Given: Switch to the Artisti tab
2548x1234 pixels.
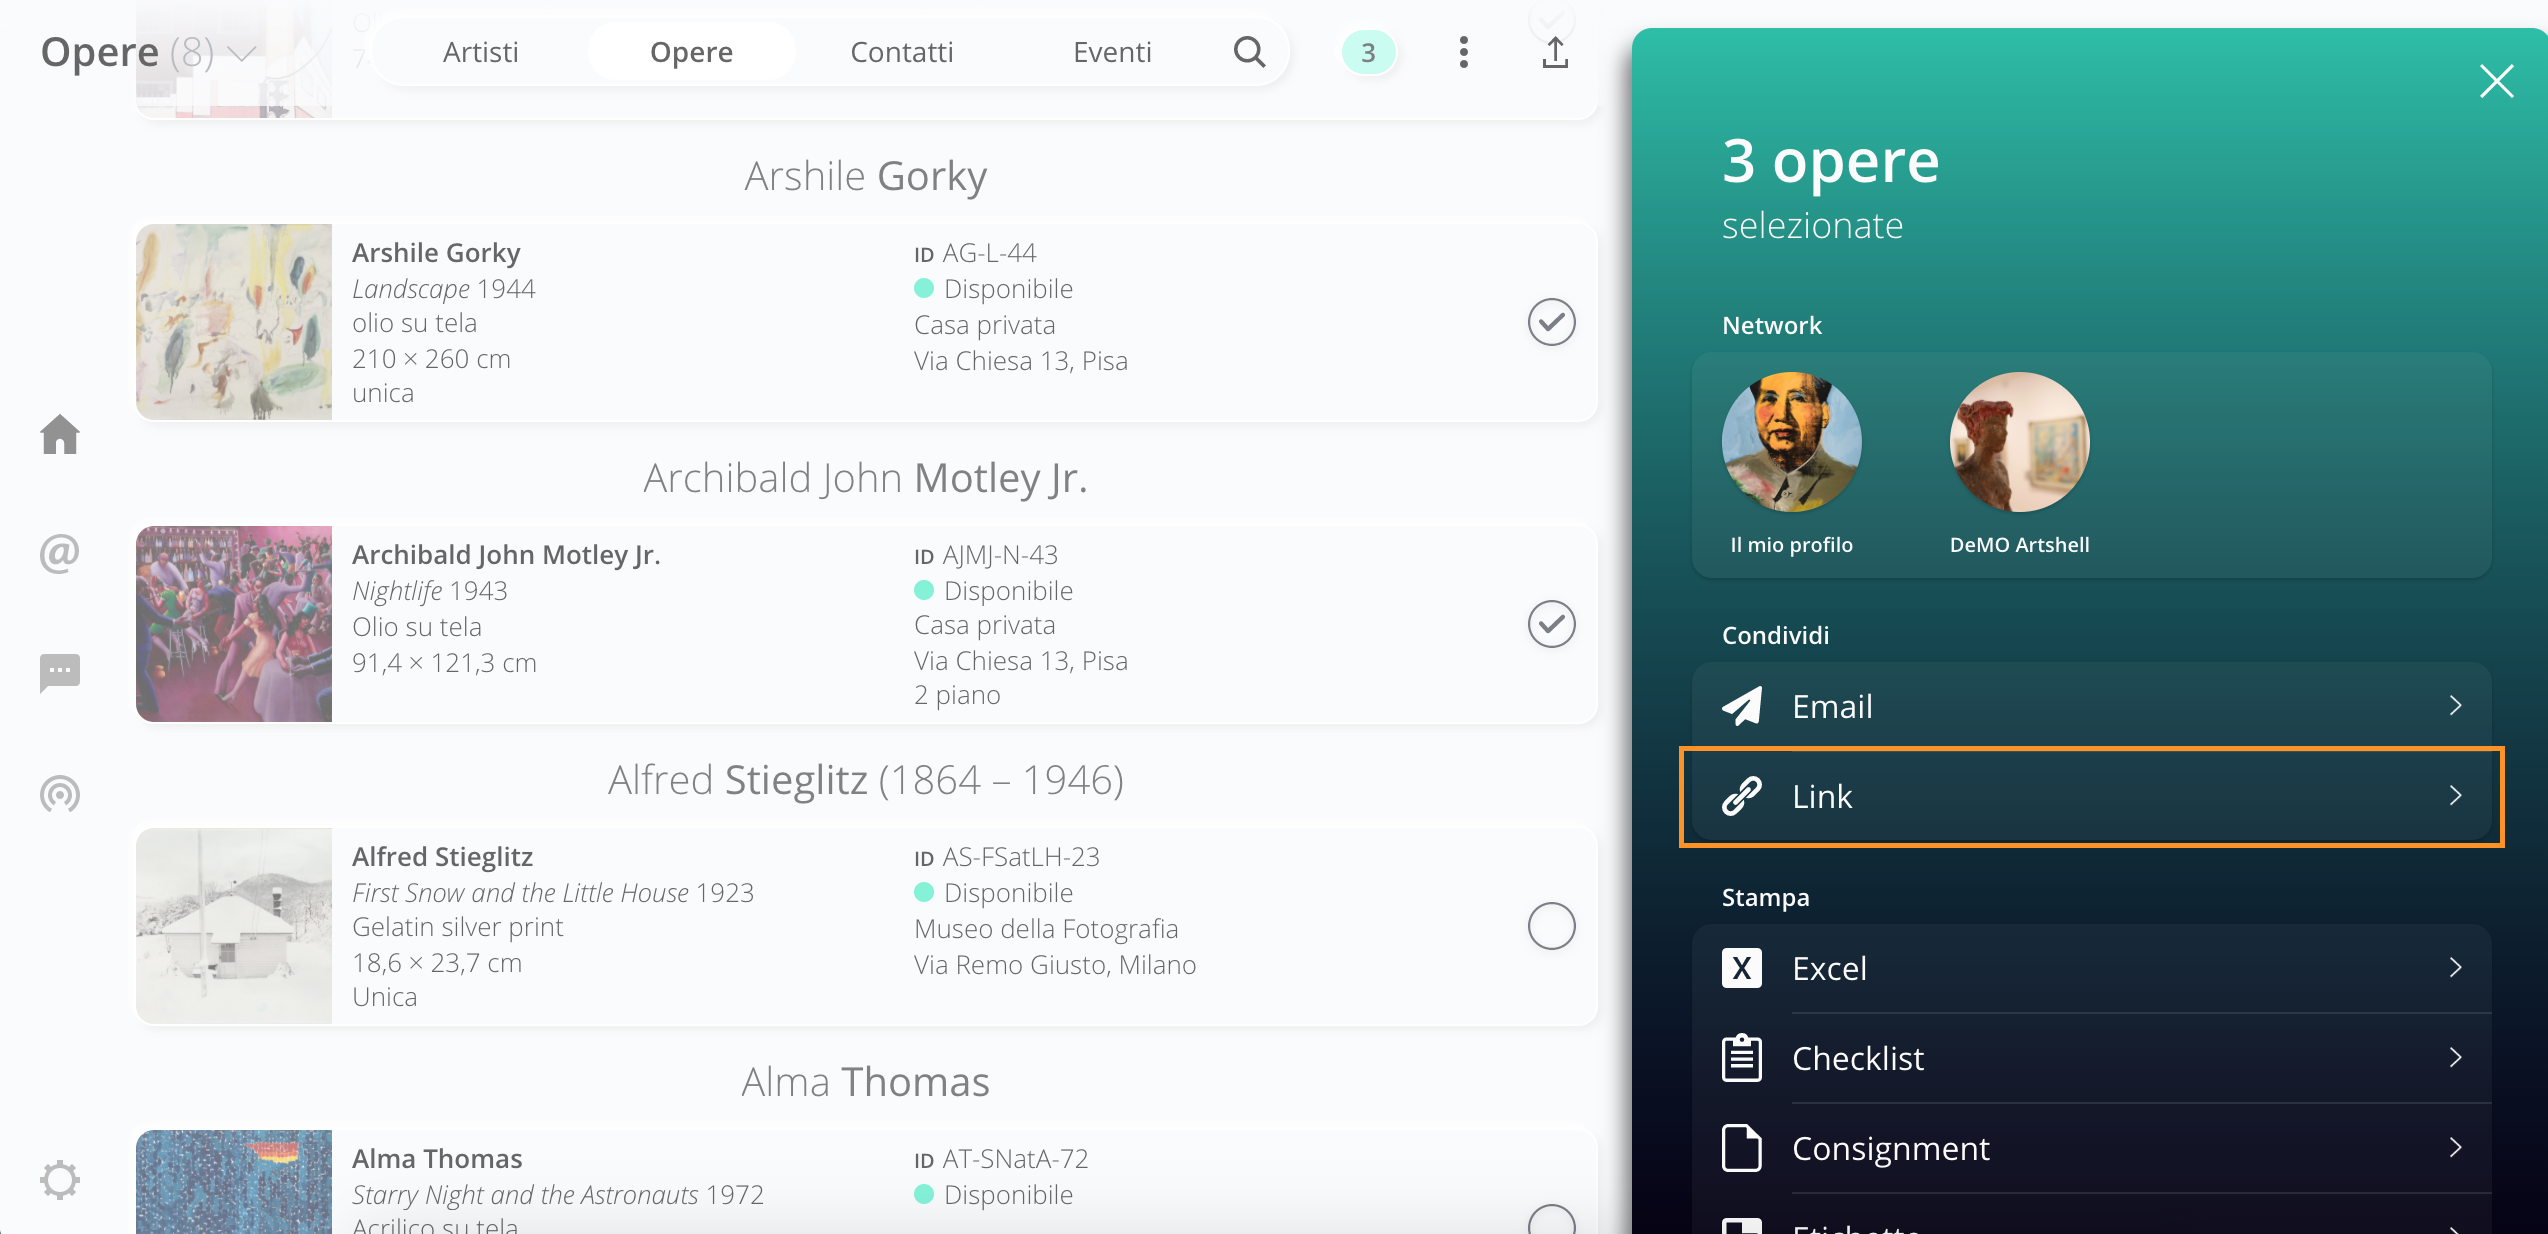Looking at the screenshot, I should coord(481,52).
